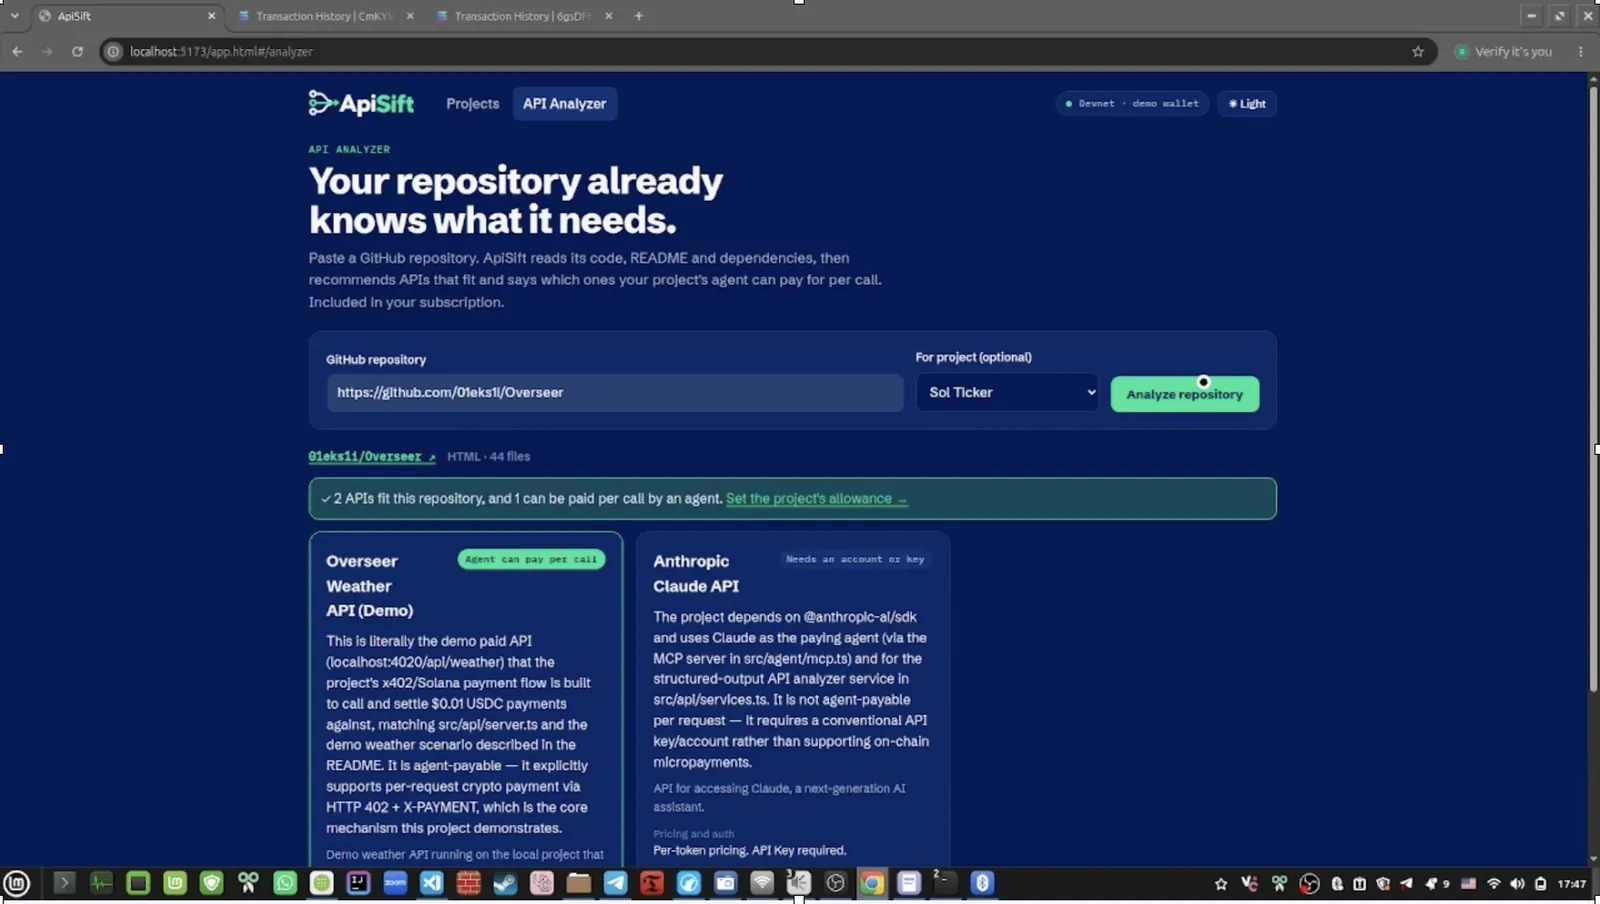This screenshot has width=1600, height=904.
Task: Click the GitHub repository URL field
Action: click(614, 393)
